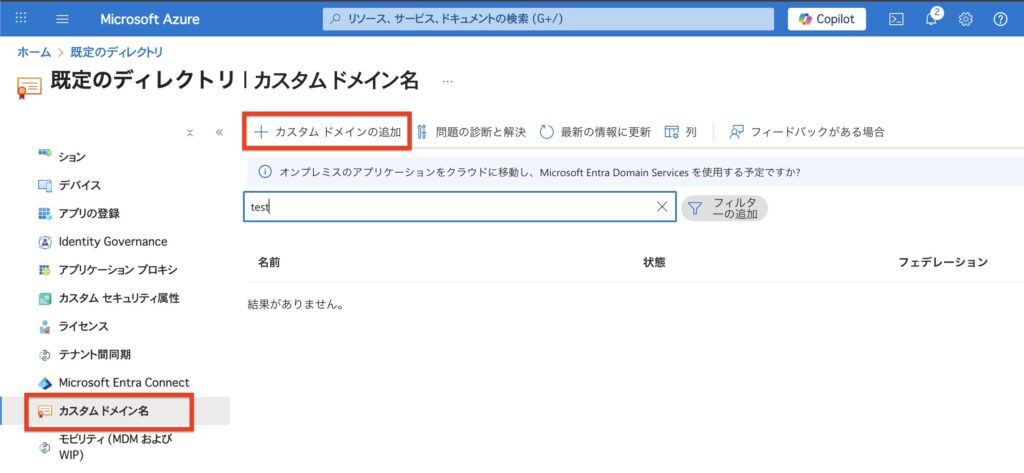Open the notifications bell
Image resolution: width=1024 pixels, height=473 pixels.
coord(932,18)
